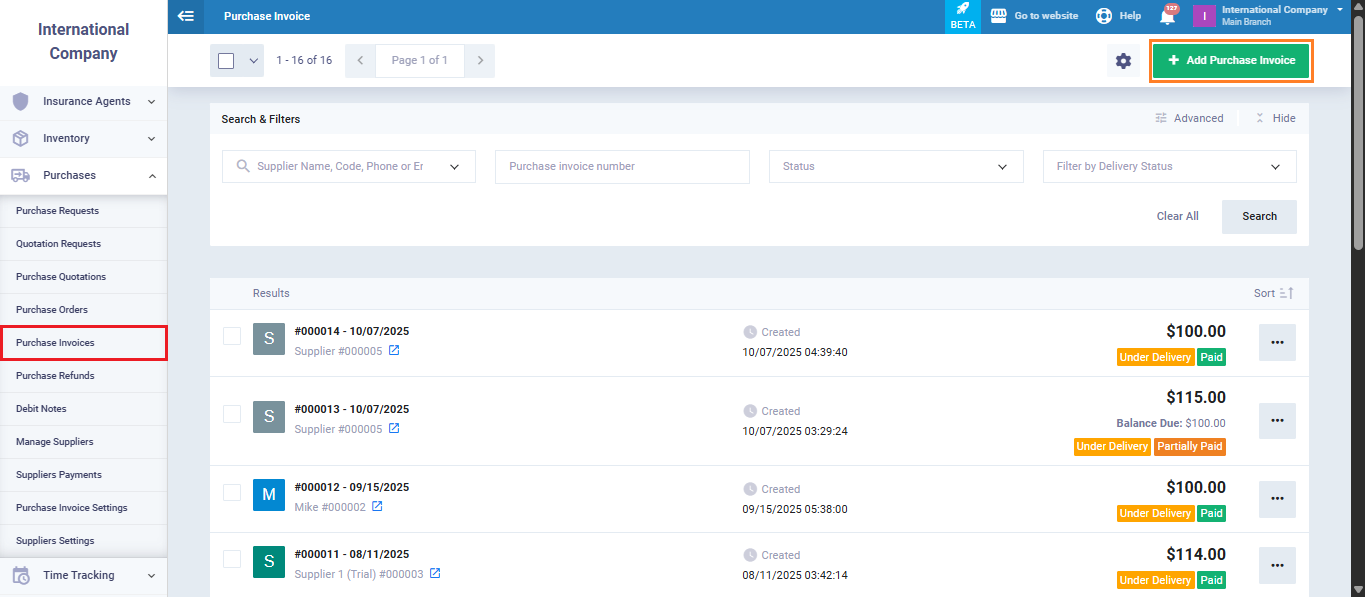Click the Purchase invoice number field
Viewport: 1365px width, 597px height.
(622, 167)
